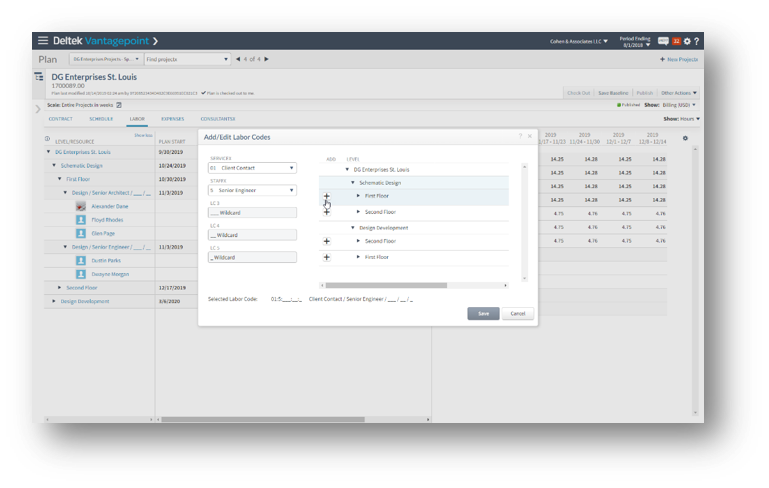Collapse First Floor in the plan grid
The width and height of the screenshot is (769, 488).
click(59, 179)
